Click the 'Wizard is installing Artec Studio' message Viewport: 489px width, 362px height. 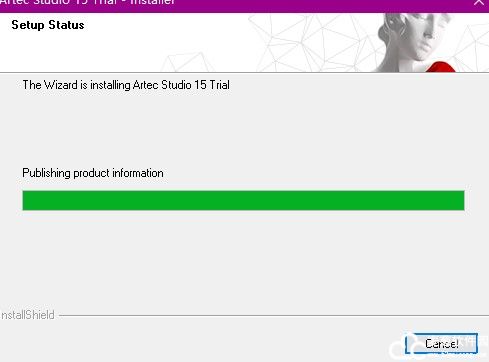pos(126,85)
